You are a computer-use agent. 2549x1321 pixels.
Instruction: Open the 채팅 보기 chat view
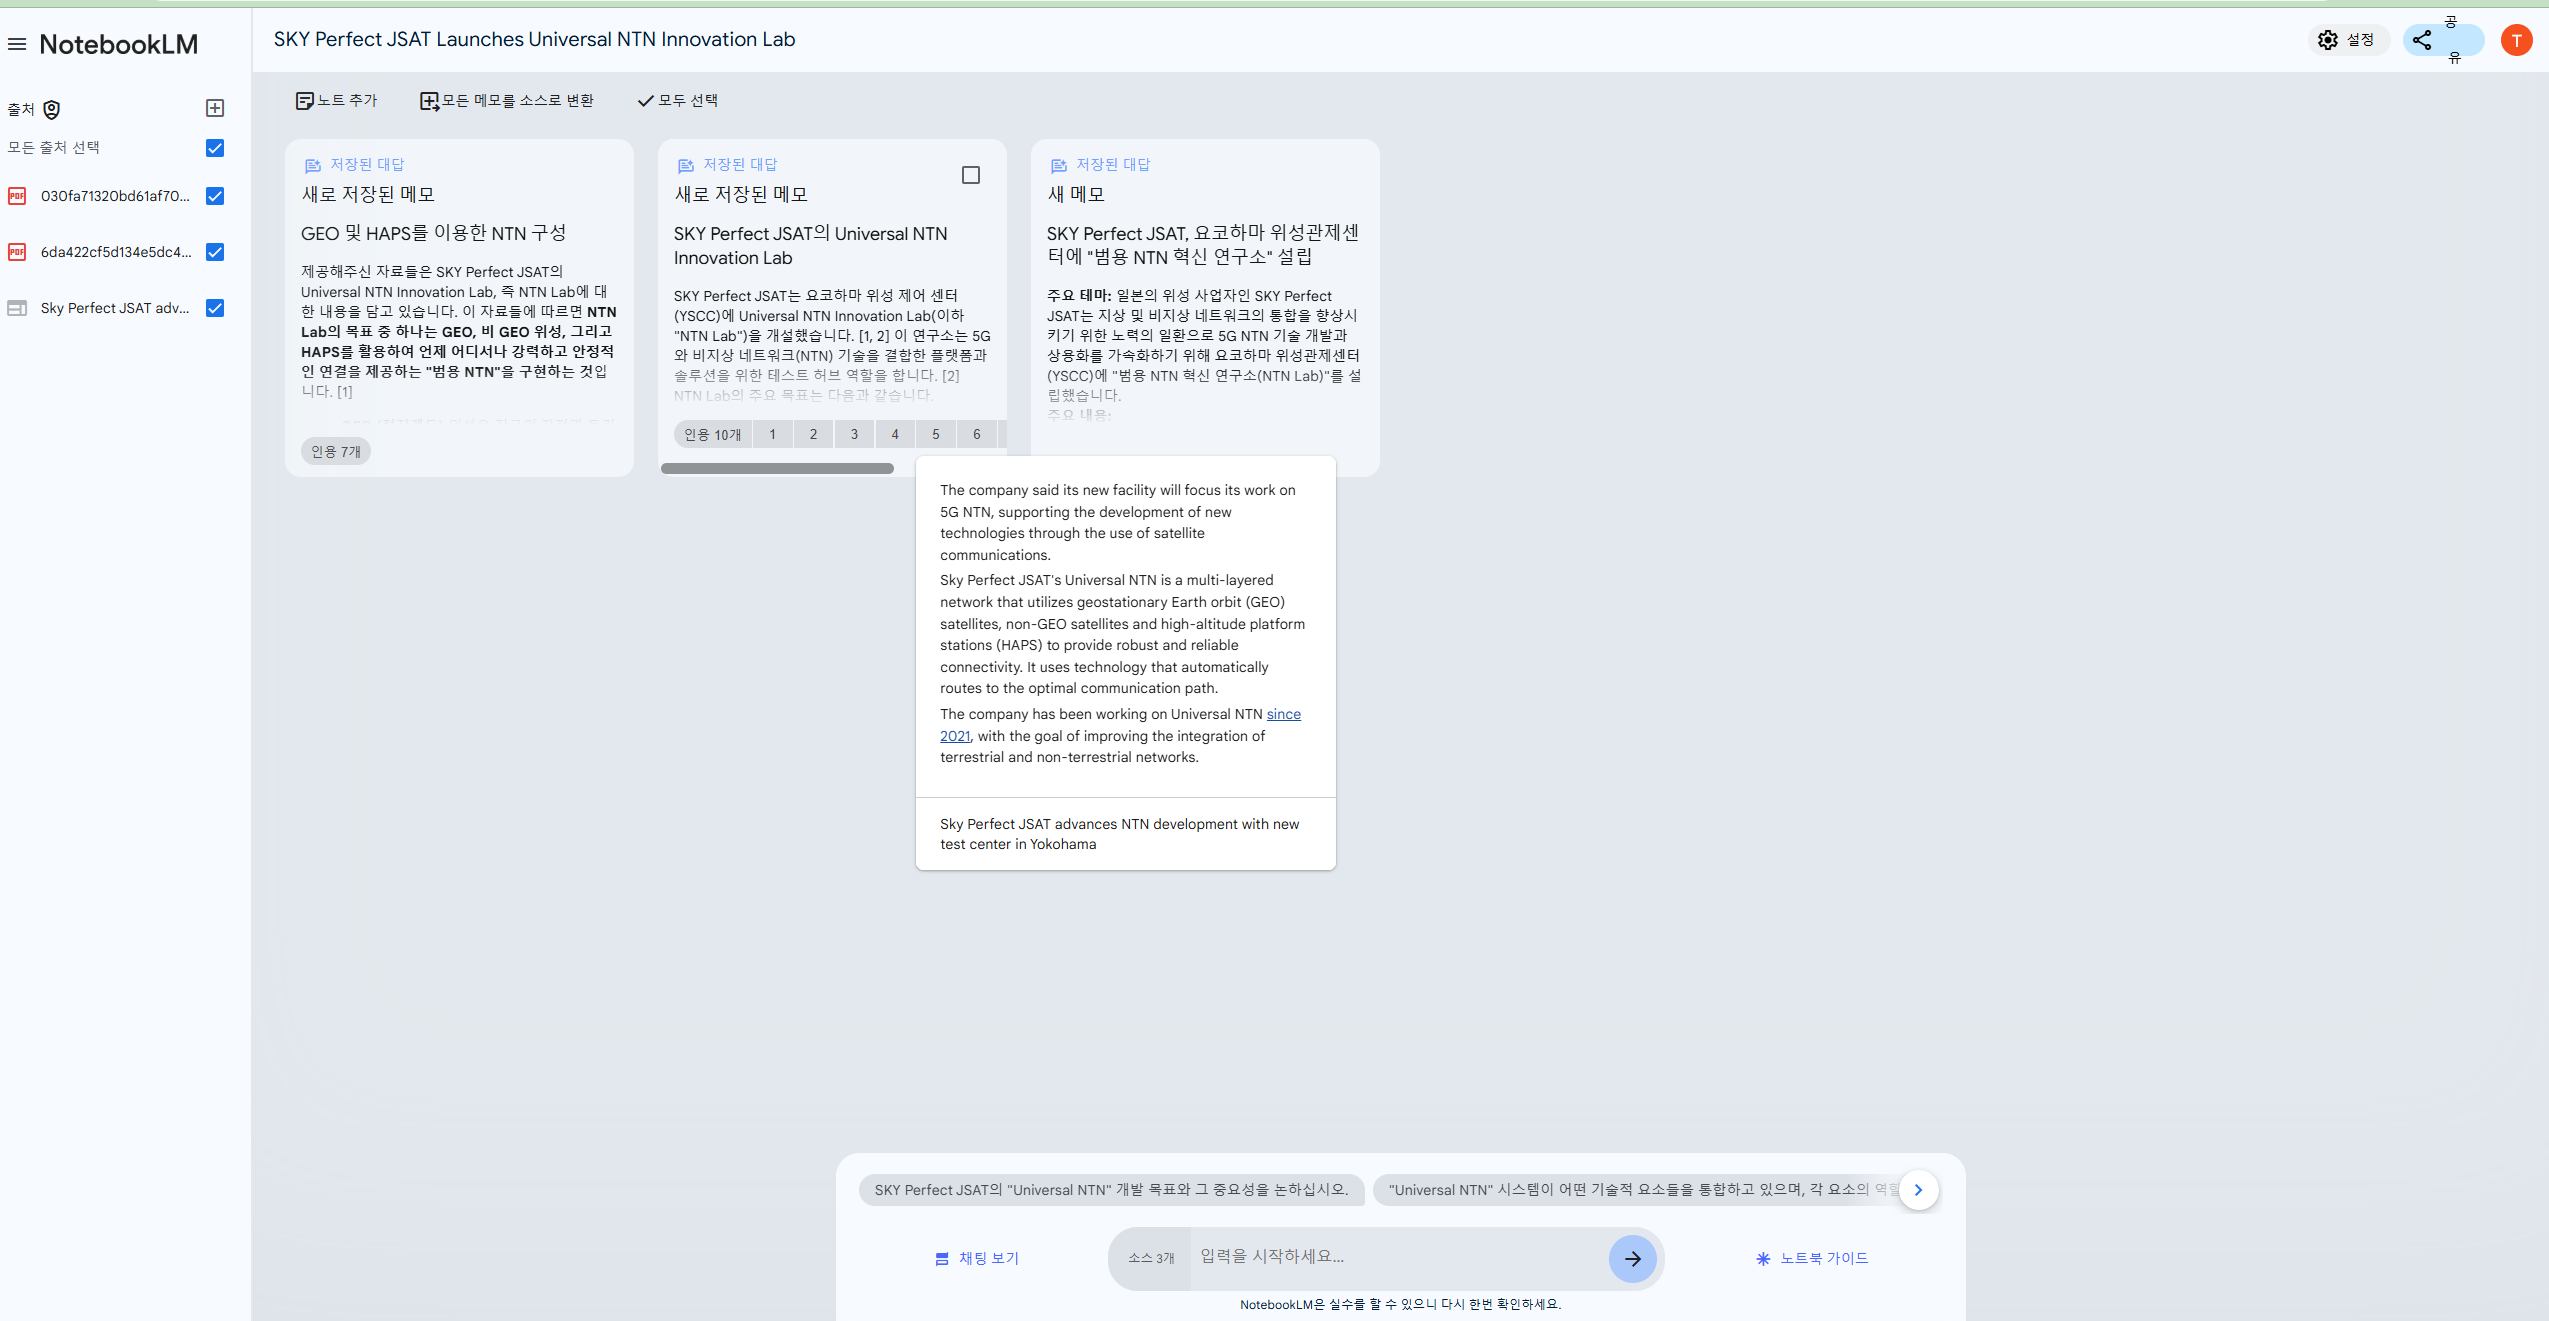click(976, 1258)
